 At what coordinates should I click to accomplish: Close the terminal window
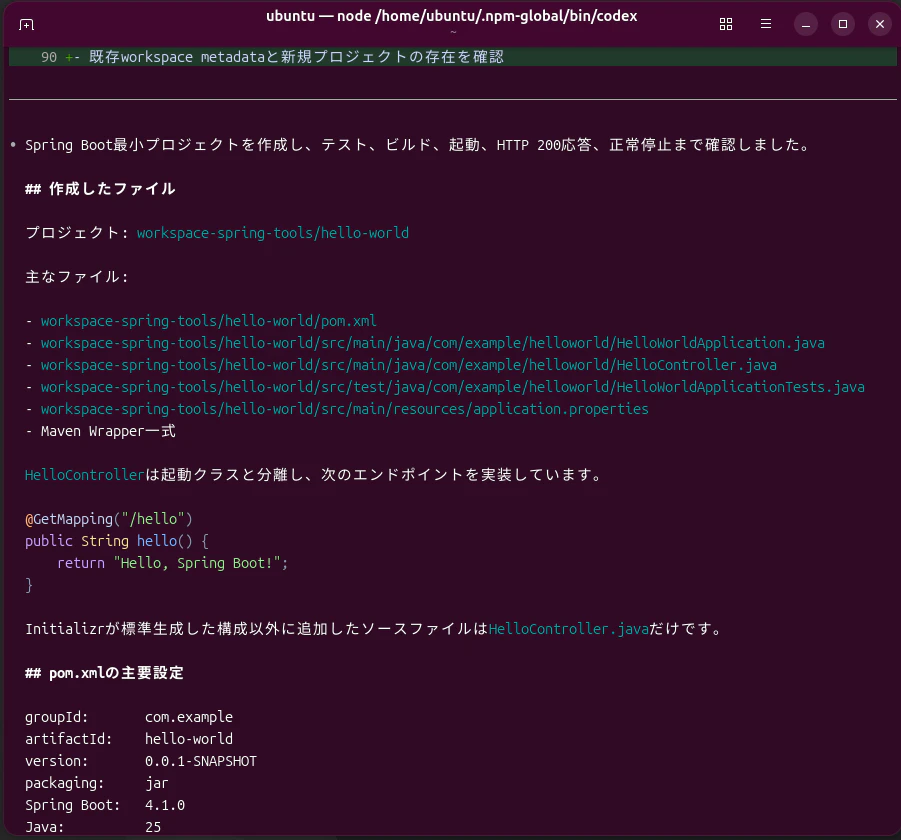coord(879,24)
